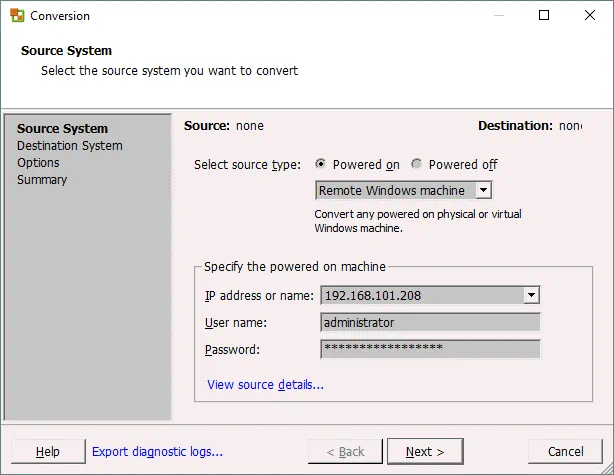Click the User name input field
Viewport: 614px width, 475px height.
(x=430, y=322)
